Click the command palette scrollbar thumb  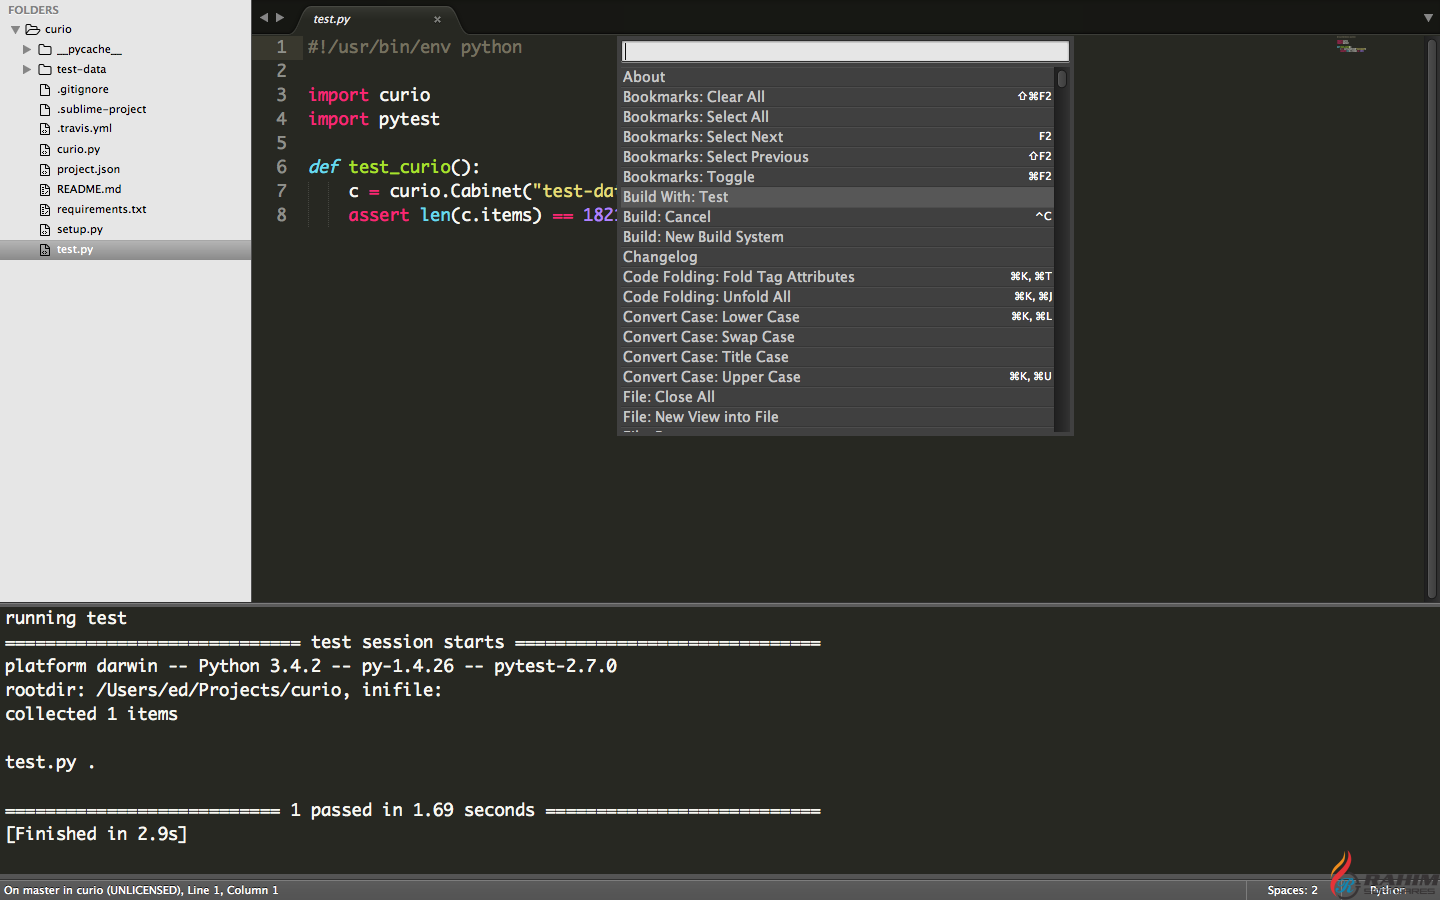pos(1061,78)
